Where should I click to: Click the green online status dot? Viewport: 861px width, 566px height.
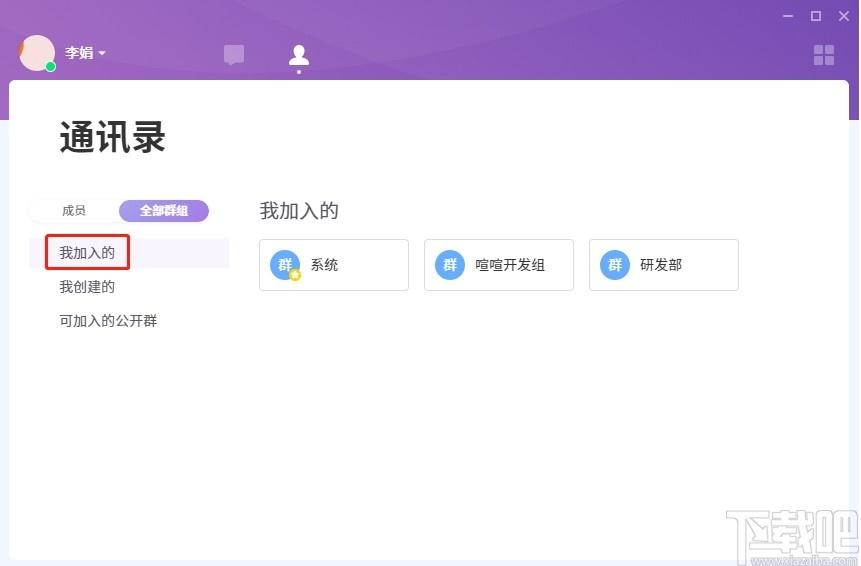(51, 67)
